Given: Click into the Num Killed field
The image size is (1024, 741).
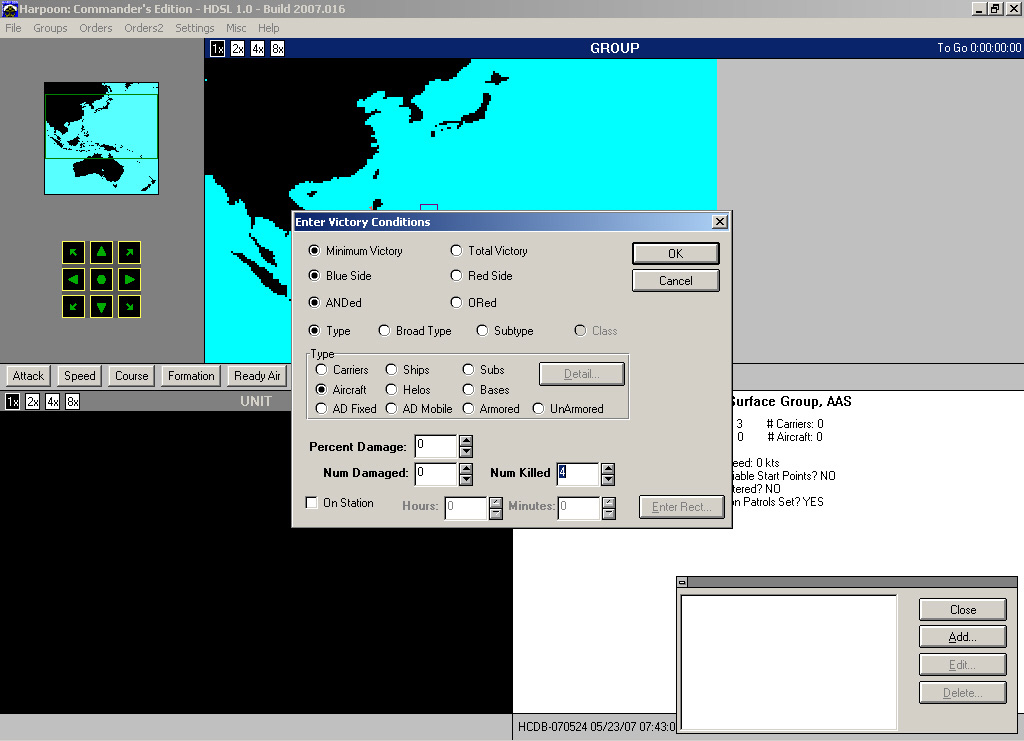Looking at the screenshot, I should coord(578,473).
